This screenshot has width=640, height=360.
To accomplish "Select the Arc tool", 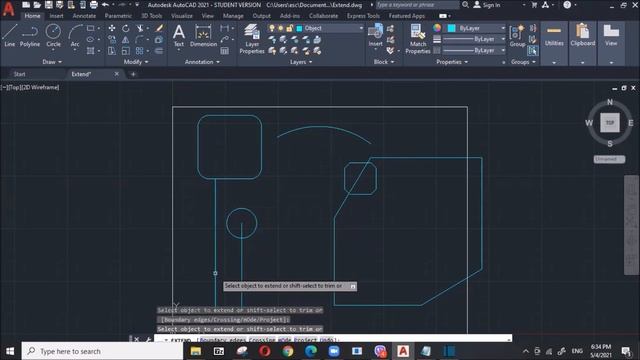I will [75, 35].
